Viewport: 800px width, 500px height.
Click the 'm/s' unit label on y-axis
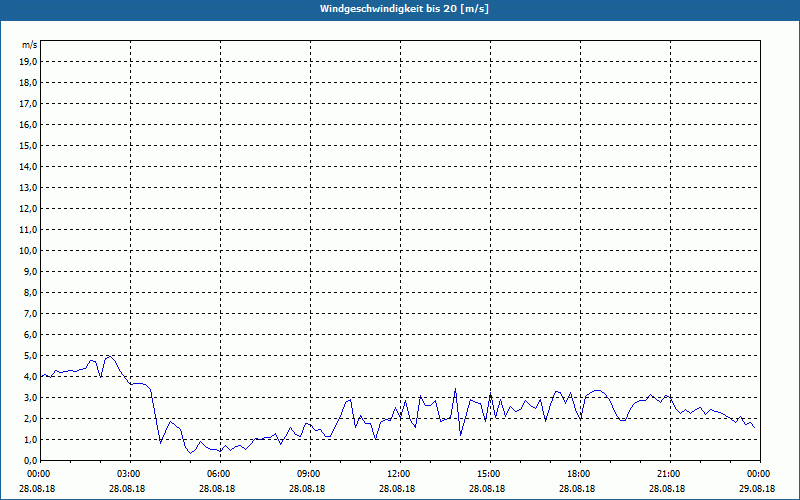point(30,45)
